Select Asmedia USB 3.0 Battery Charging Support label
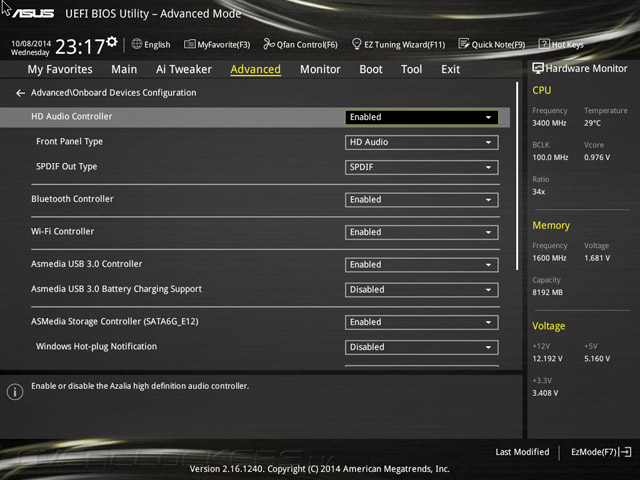 (x=116, y=289)
